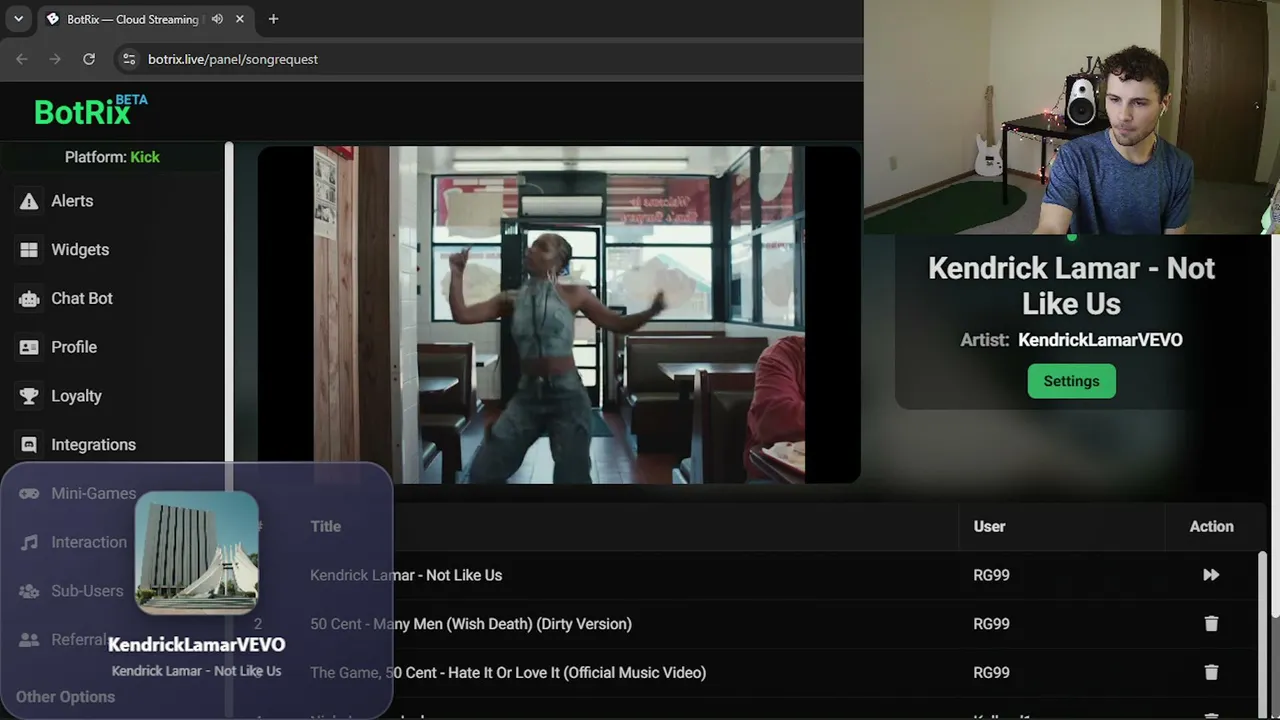Screen dimensions: 1280x720
Task: Remove Hate It Or Love It from queue
Action: pos(1211,673)
